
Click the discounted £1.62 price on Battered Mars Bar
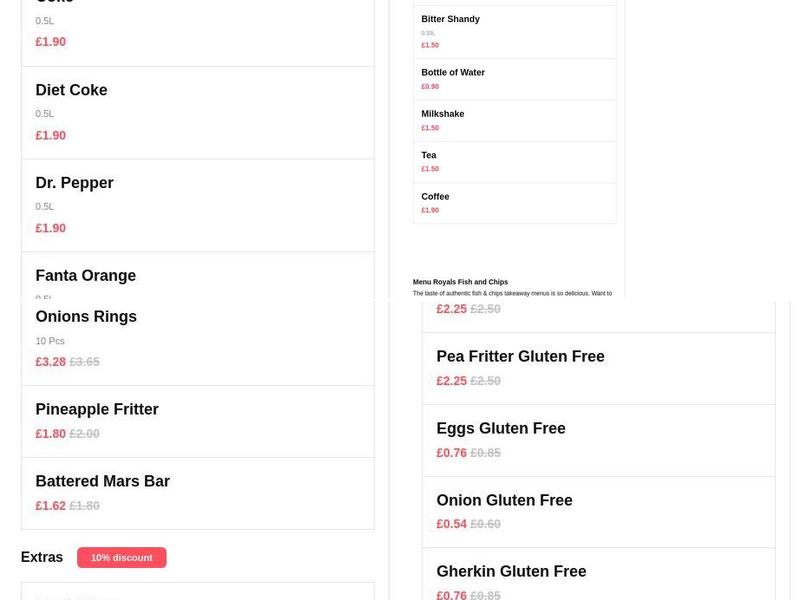coord(50,505)
